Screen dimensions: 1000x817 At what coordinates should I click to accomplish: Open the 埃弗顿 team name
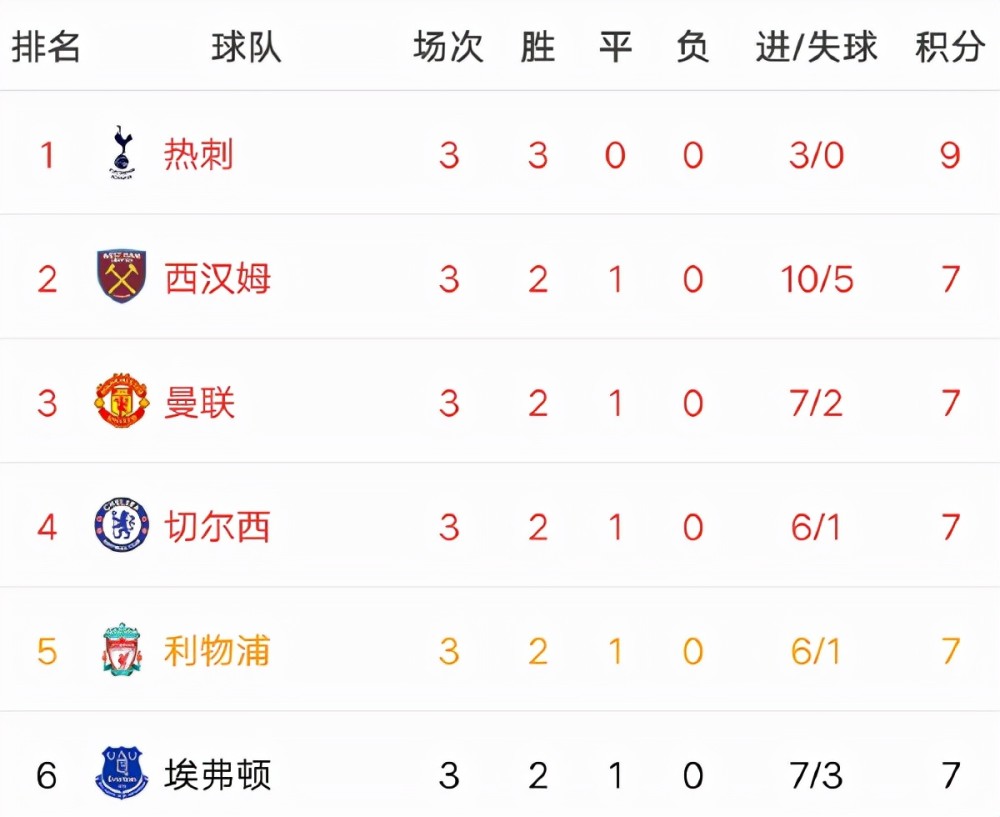217,775
